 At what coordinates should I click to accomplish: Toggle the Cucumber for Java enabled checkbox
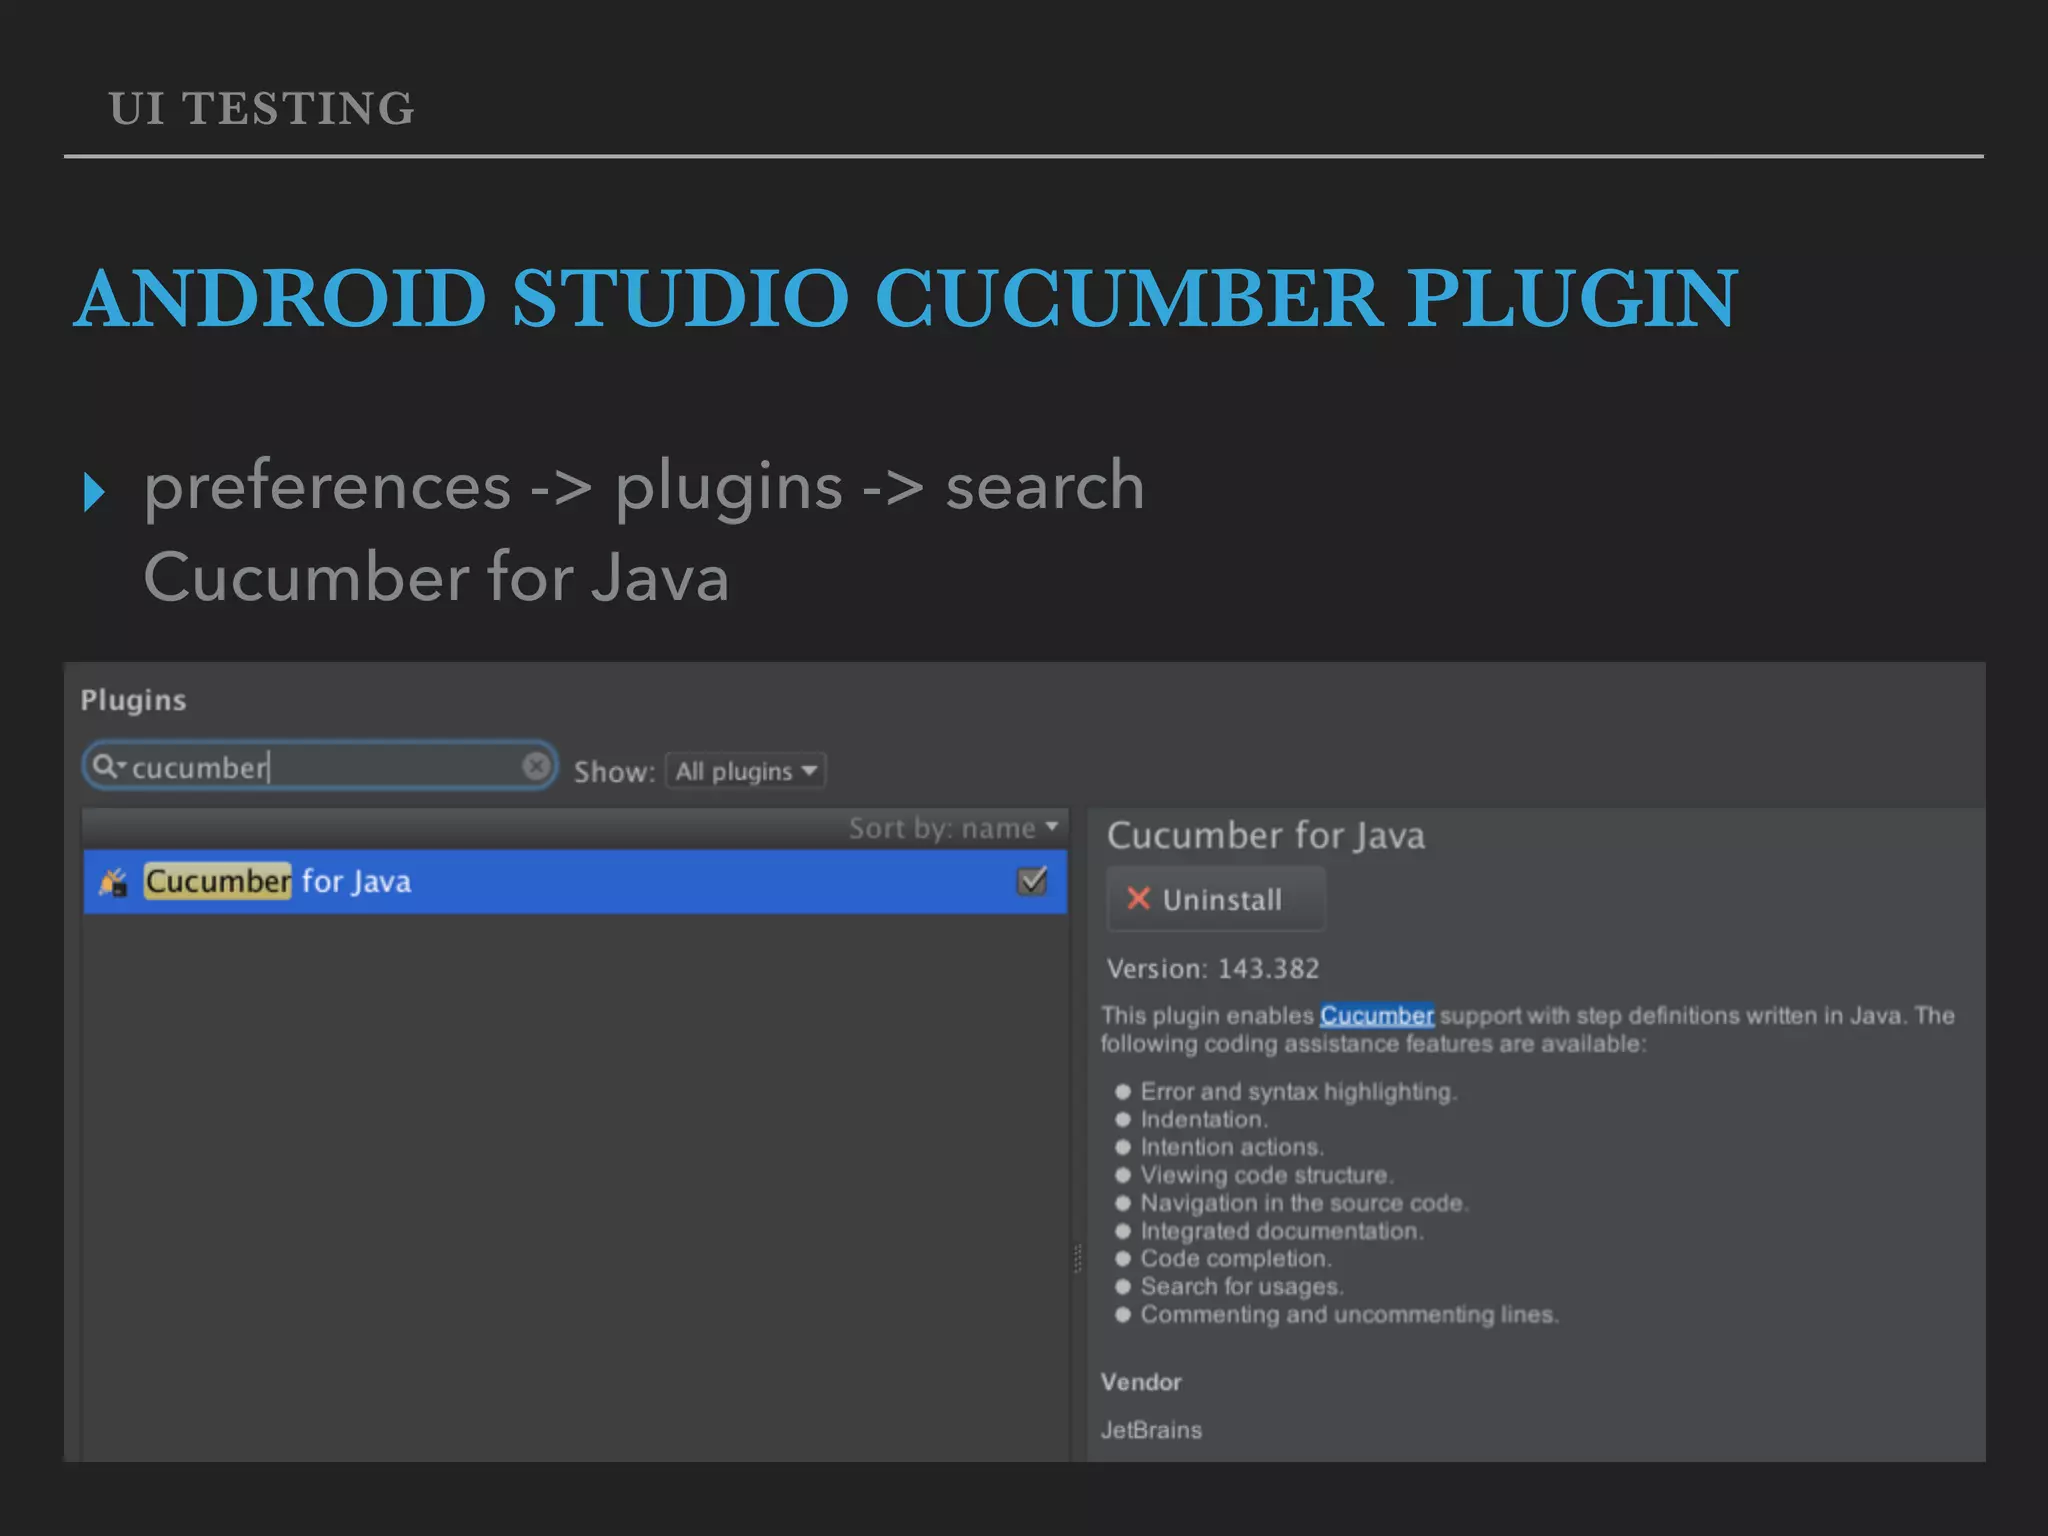(1032, 880)
